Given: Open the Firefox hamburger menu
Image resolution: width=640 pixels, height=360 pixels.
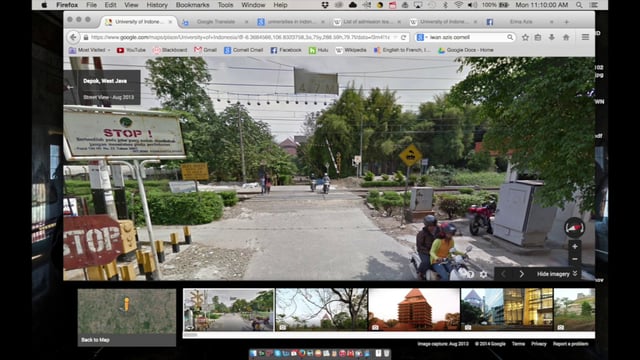Looking at the screenshot, I should pyautogui.click(x=585, y=37).
